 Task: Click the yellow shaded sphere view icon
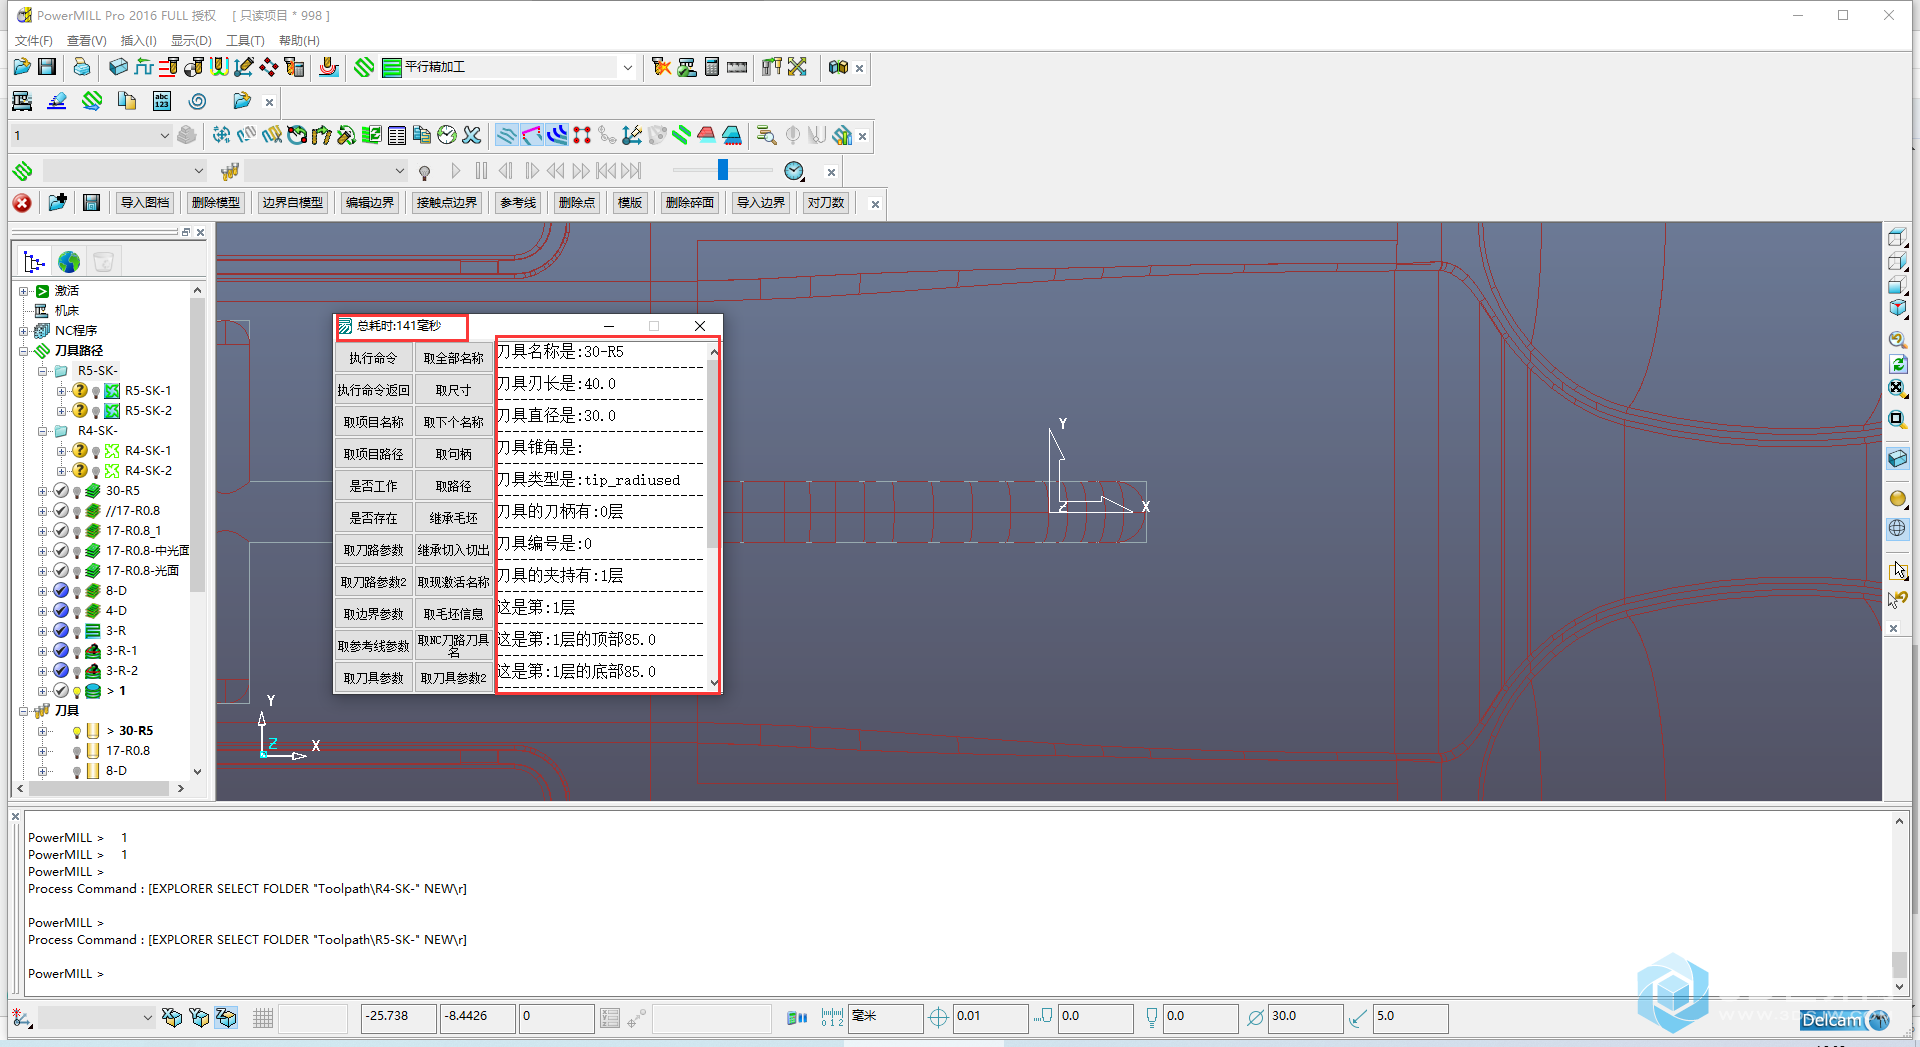point(1897,499)
